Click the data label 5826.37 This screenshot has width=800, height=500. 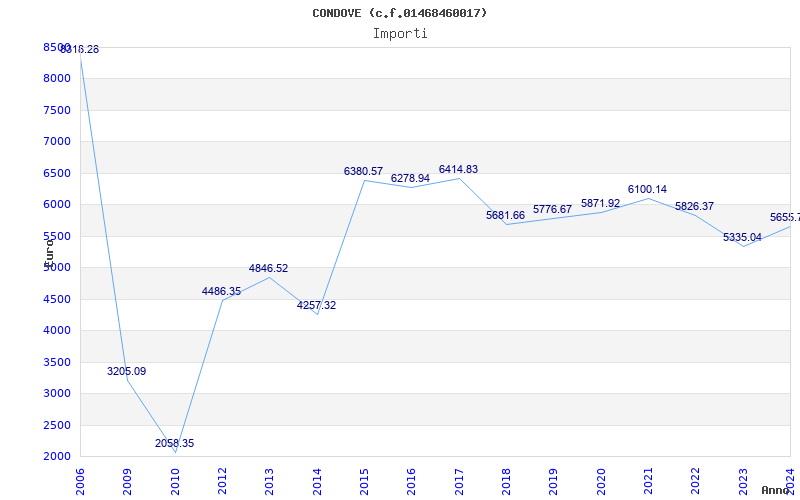[694, 206]
